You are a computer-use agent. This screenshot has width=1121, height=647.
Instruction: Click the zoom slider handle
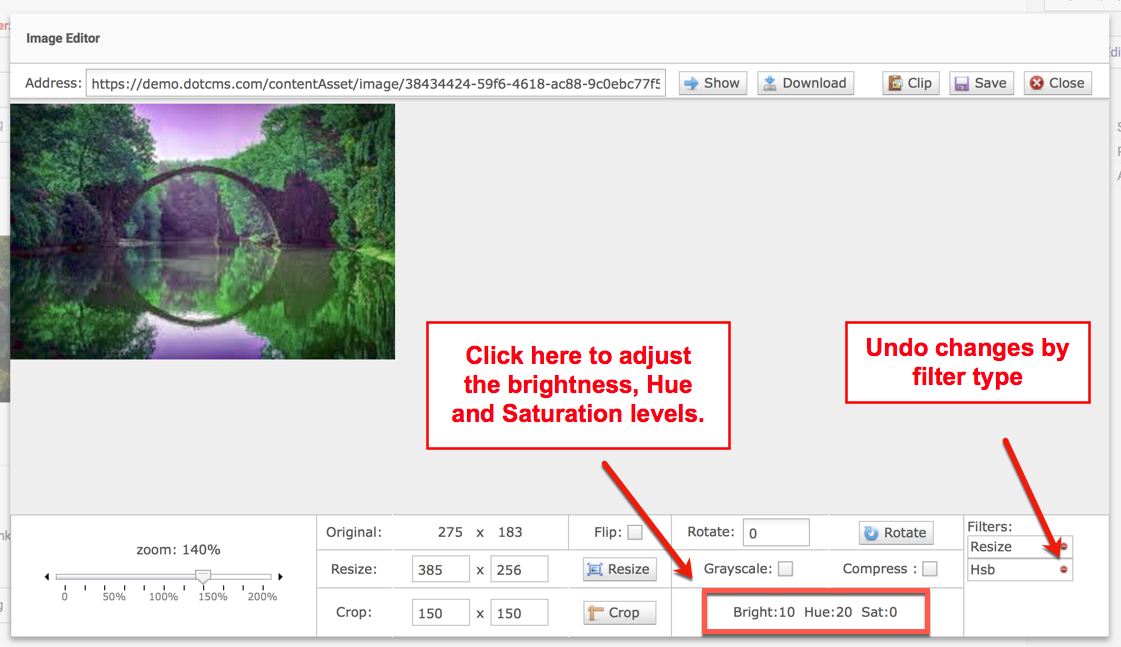203,577
